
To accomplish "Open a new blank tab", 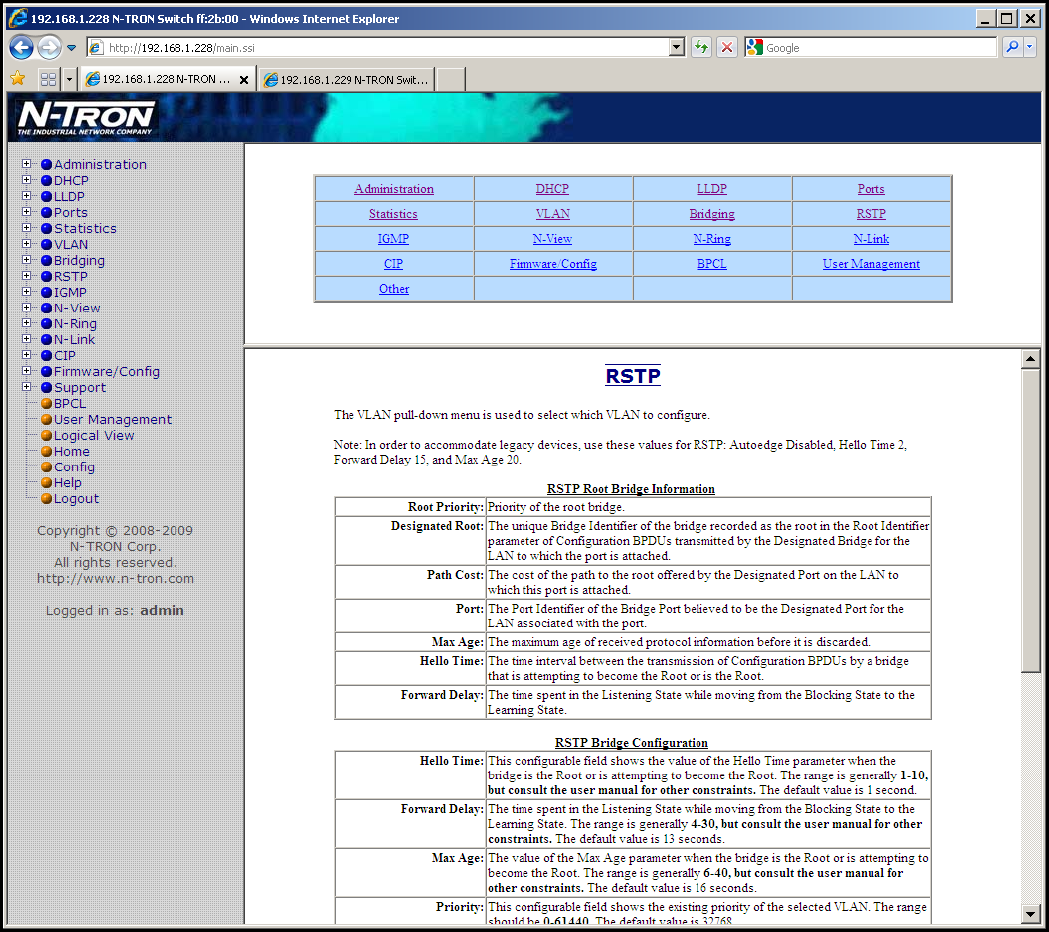I will click(x=450, y=80).
